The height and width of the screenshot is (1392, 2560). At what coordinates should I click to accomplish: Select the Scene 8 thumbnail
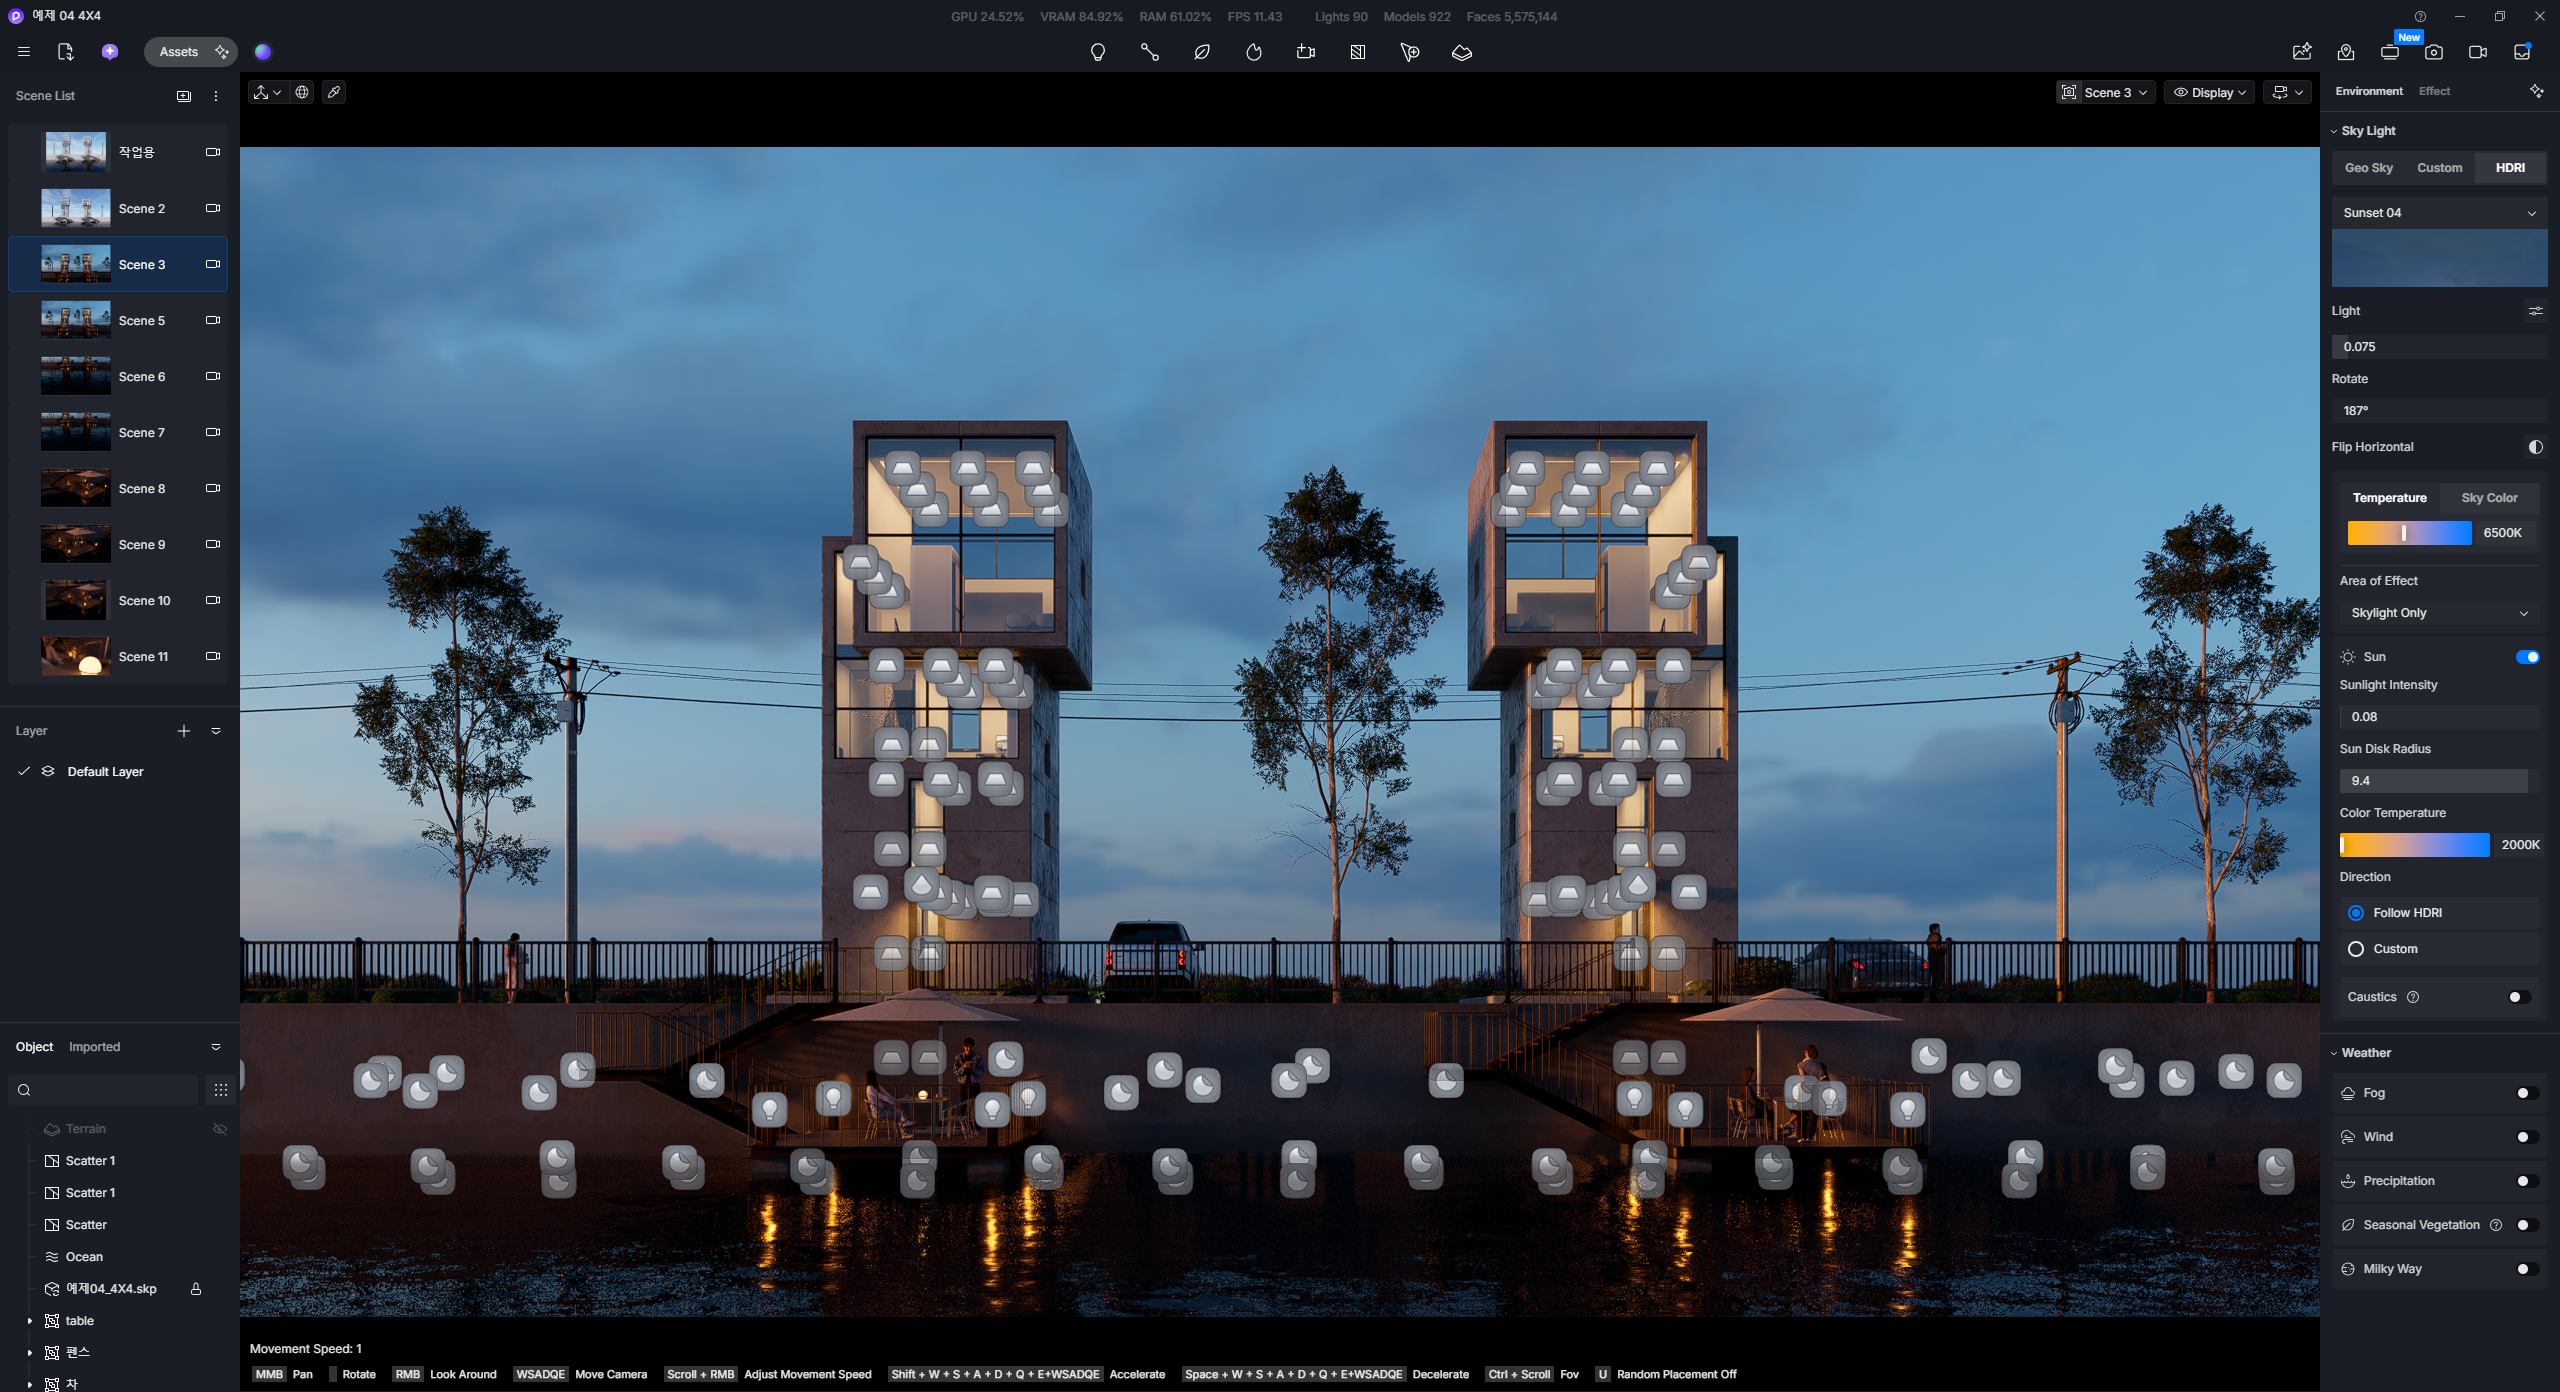click(x=76, y=489)
